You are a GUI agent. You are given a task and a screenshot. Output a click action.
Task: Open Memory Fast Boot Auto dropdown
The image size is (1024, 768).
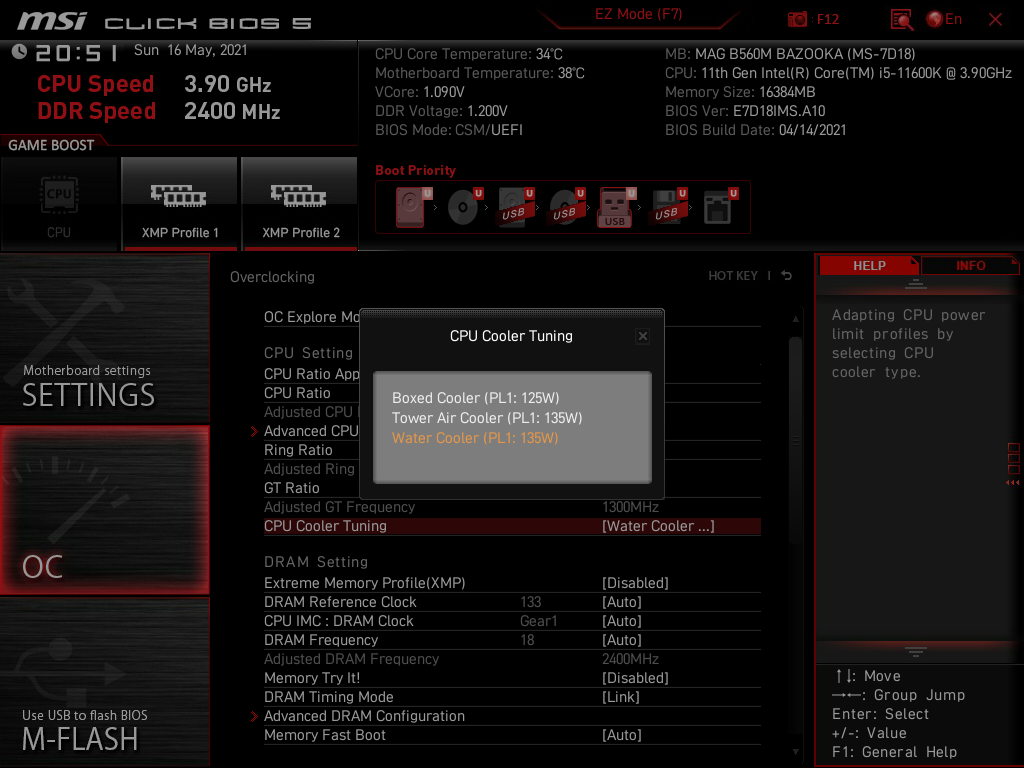click(622, 735)
